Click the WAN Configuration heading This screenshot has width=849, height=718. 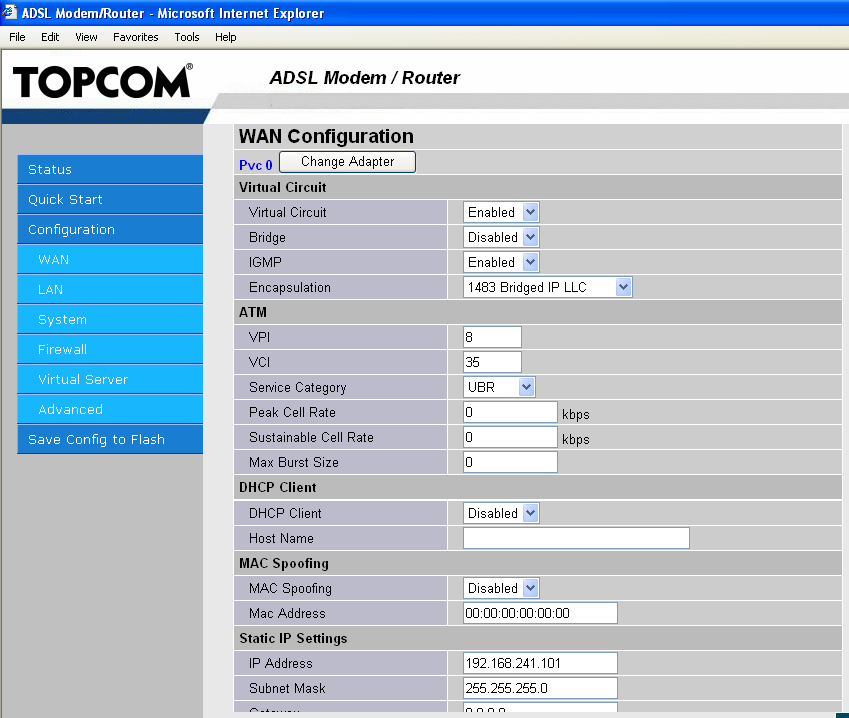(x=326, y=136)
